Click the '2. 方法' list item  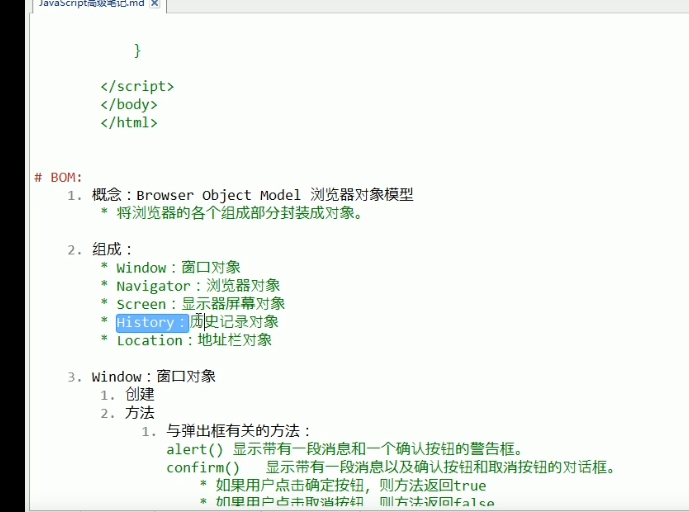point(127,413)
